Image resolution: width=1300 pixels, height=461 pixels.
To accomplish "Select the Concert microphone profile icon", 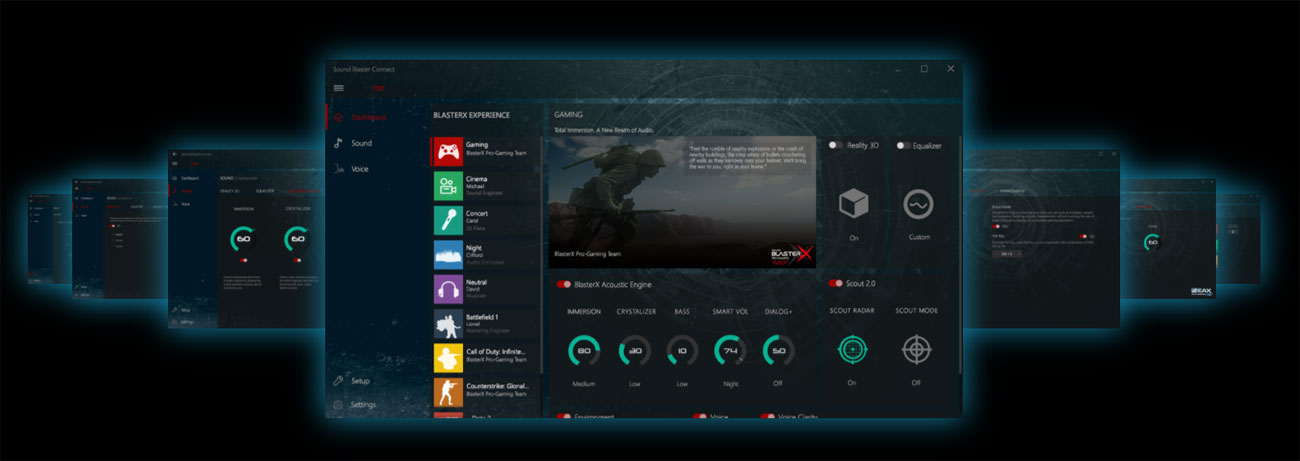I will [x=448, y=221].
